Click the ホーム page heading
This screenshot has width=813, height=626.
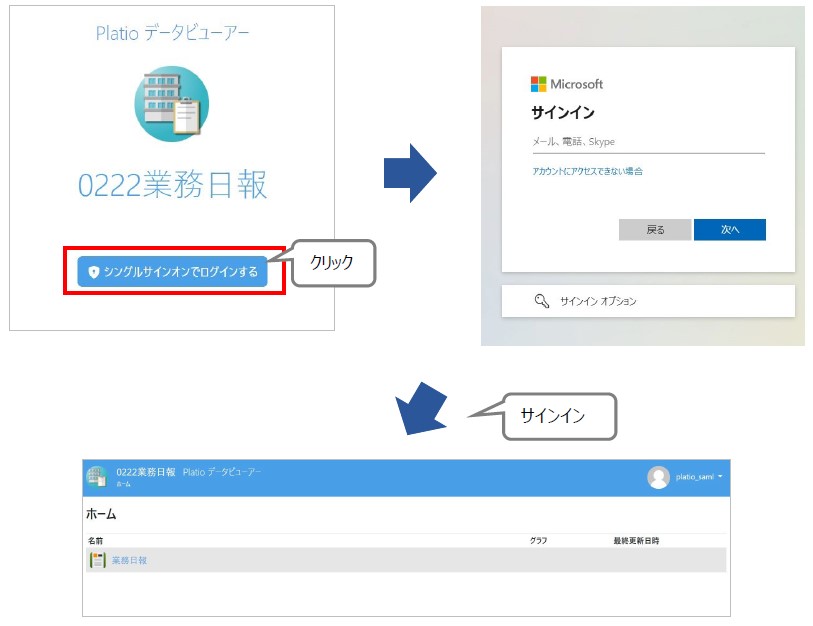pyautogui.click(x=101, y=514)
